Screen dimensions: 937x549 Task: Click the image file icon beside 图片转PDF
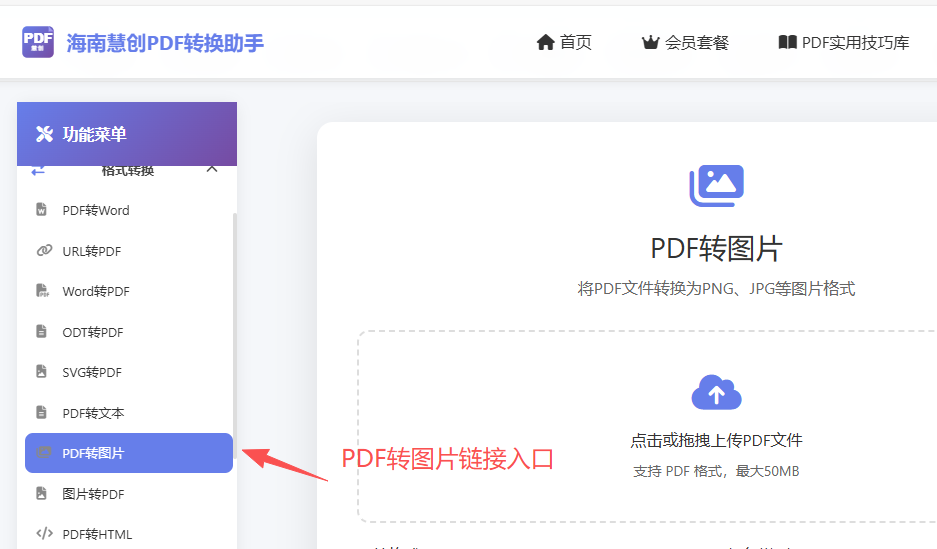41,493
